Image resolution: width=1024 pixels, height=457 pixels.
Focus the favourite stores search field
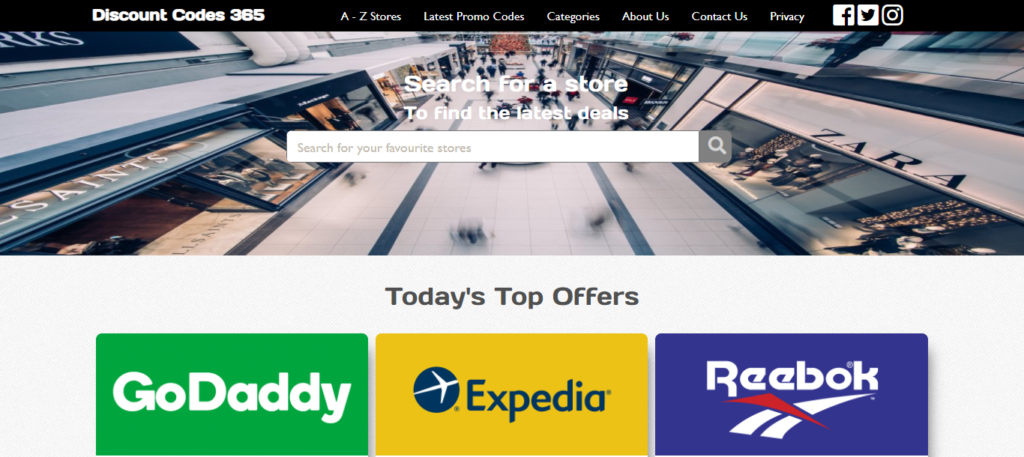(492, 146)
